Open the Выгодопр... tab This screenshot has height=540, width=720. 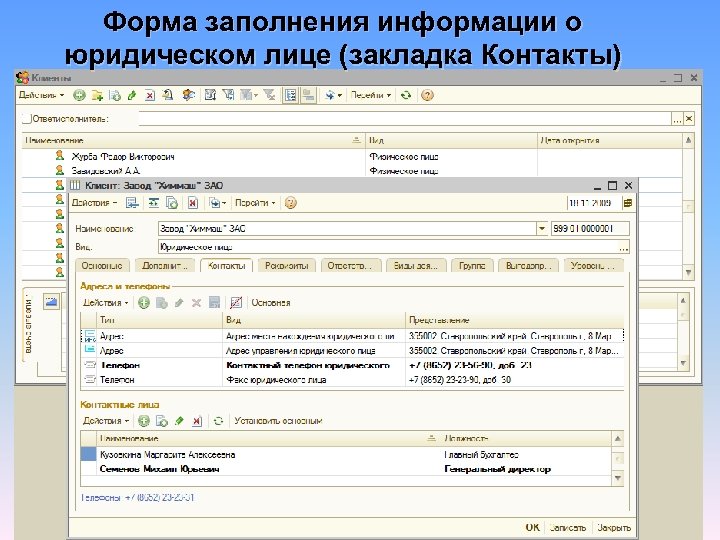(x=529, y=266)
